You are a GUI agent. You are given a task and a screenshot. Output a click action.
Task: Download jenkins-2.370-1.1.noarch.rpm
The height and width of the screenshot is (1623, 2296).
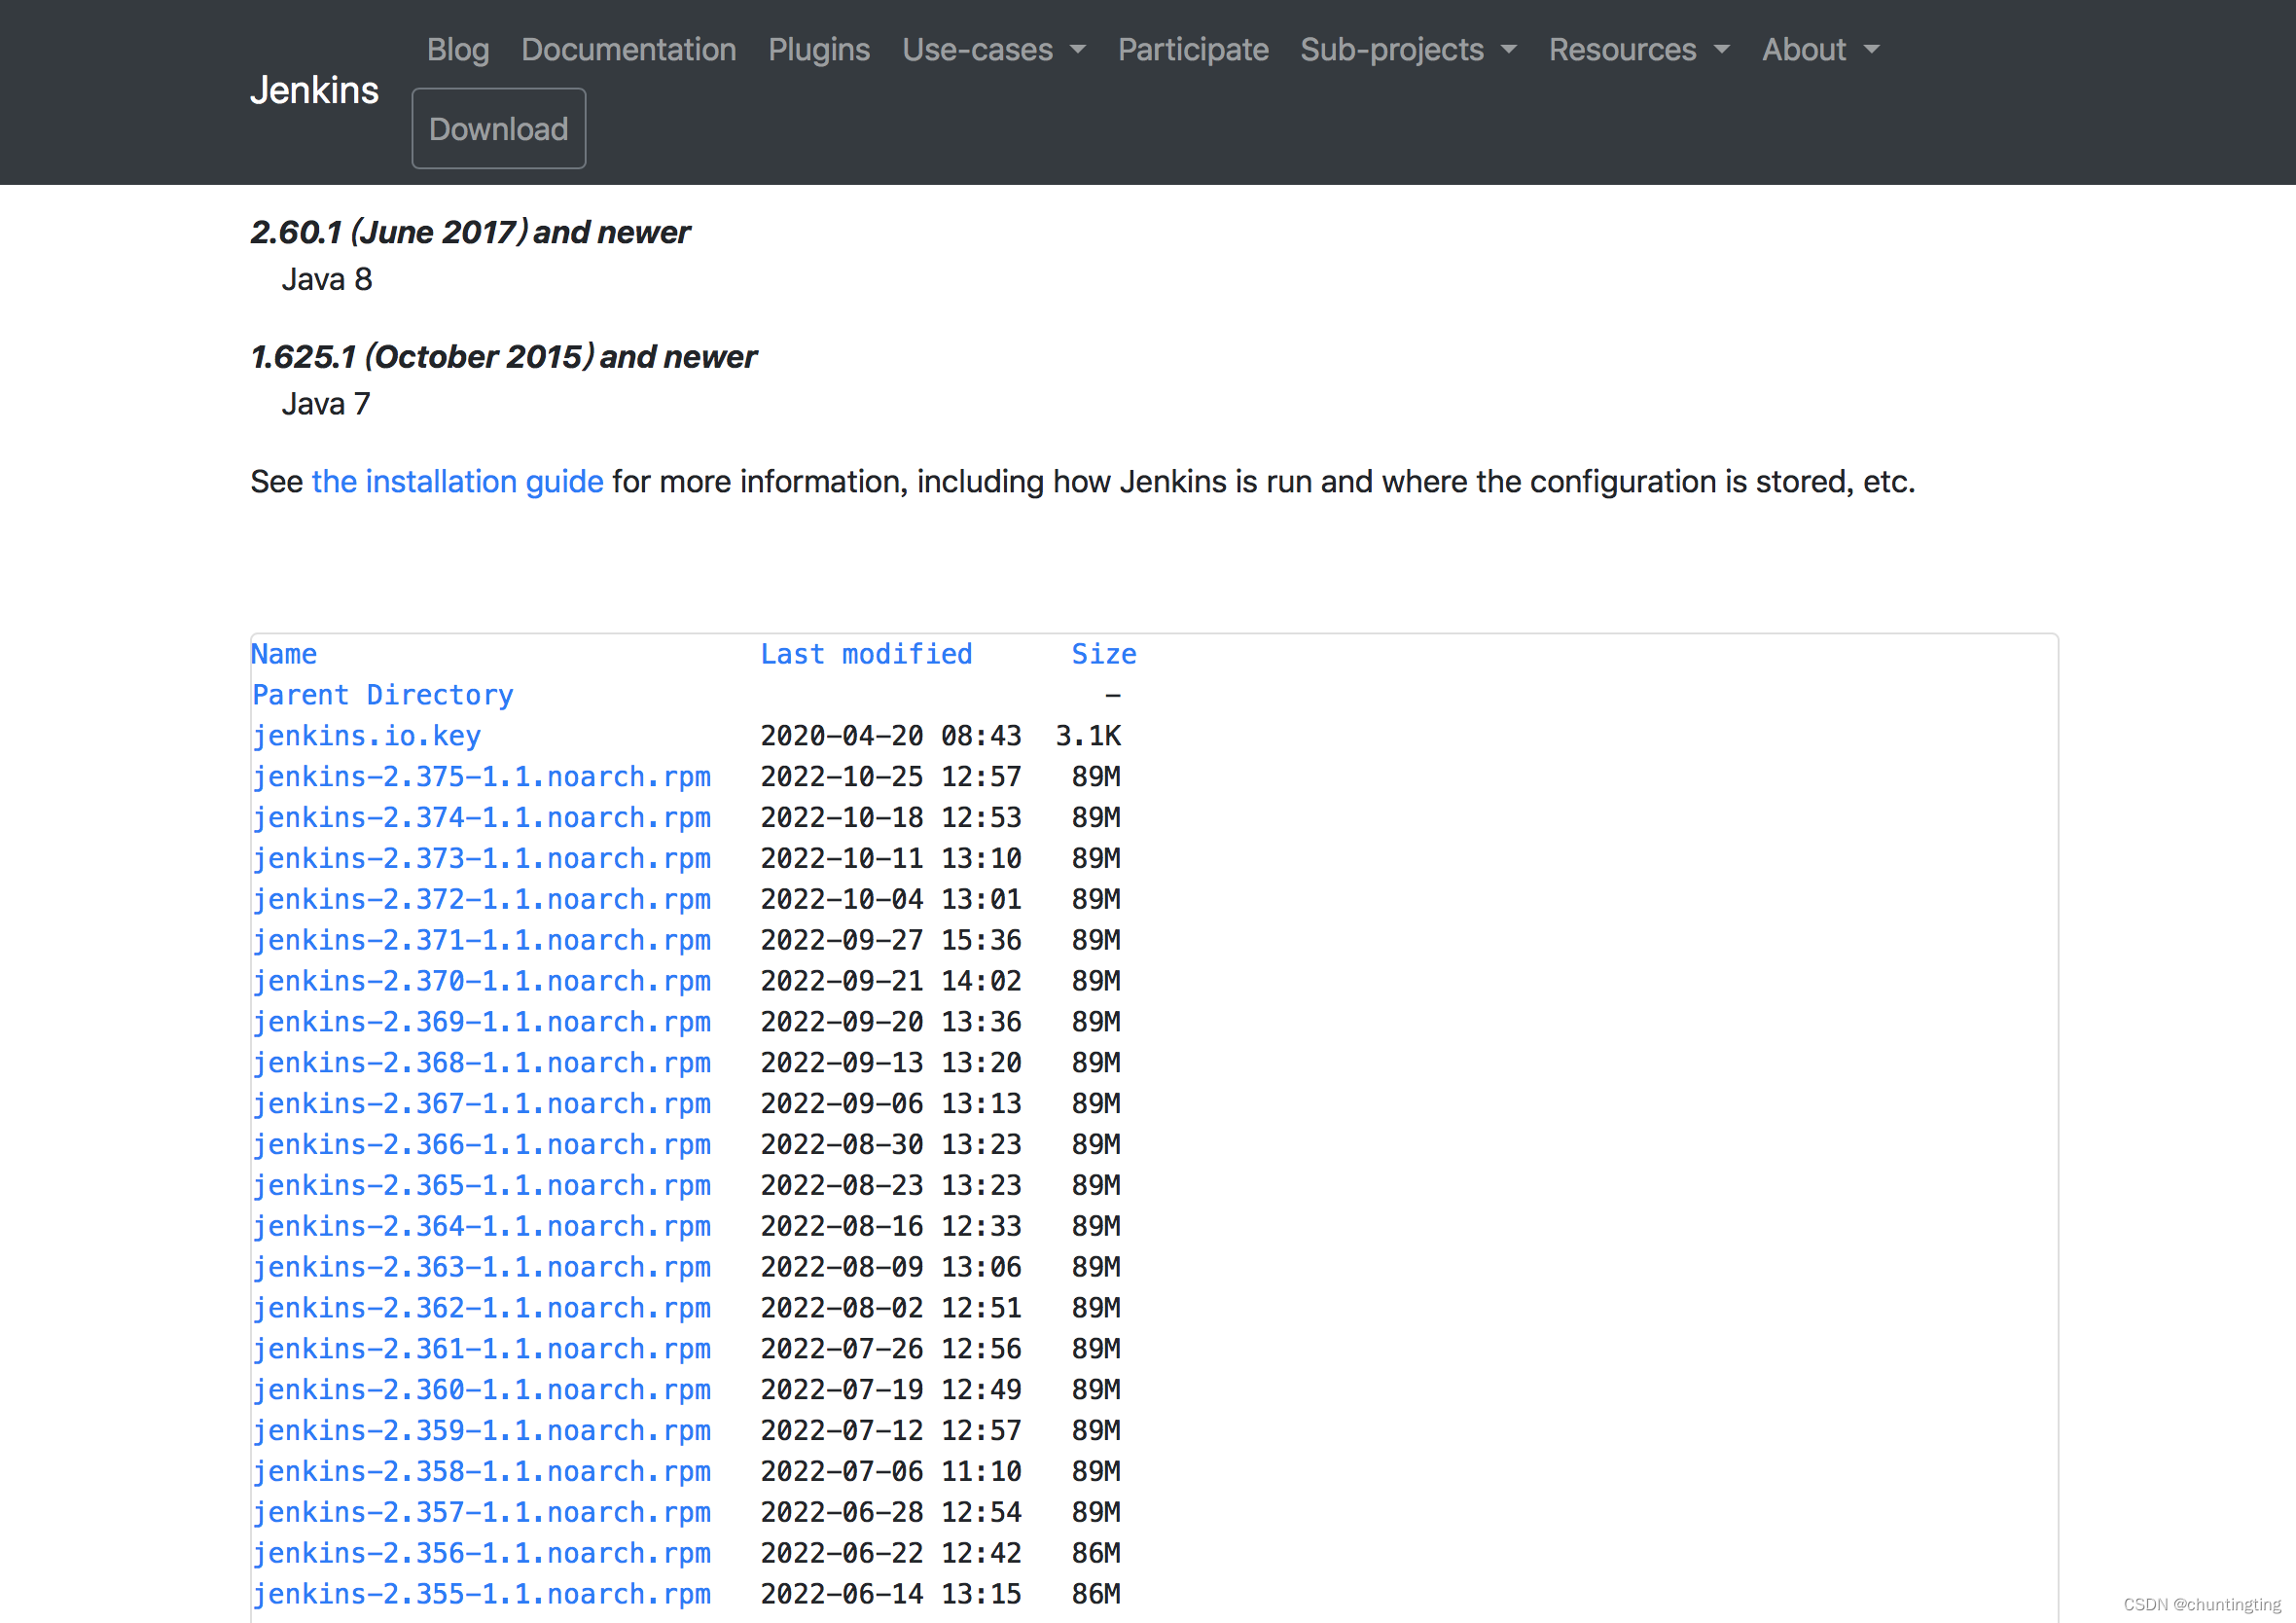click(481, 982)
